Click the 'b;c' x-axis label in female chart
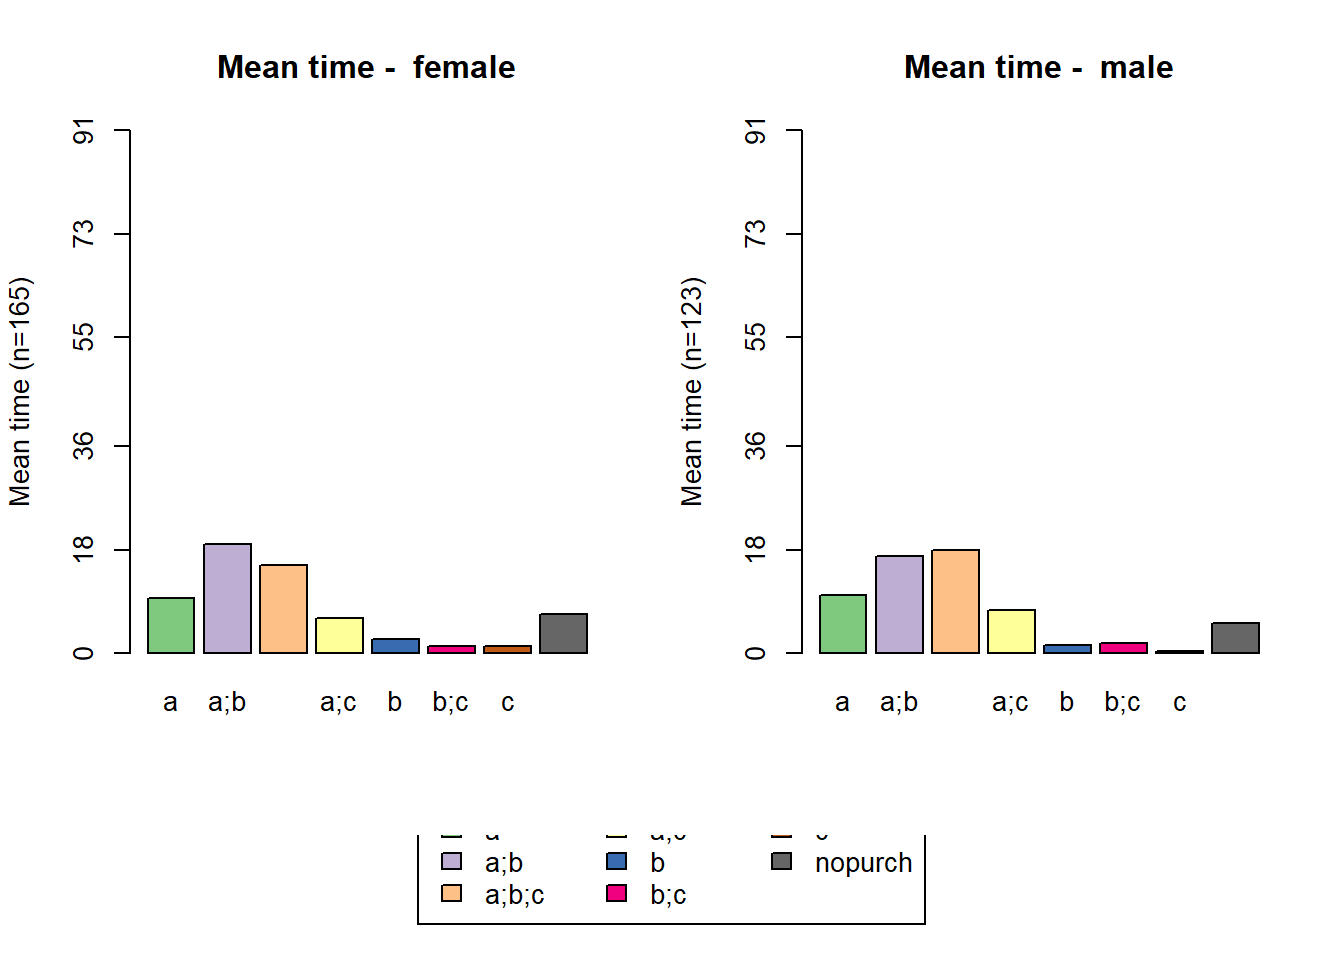The image size is (1344, 960). [x=450, y=703]
